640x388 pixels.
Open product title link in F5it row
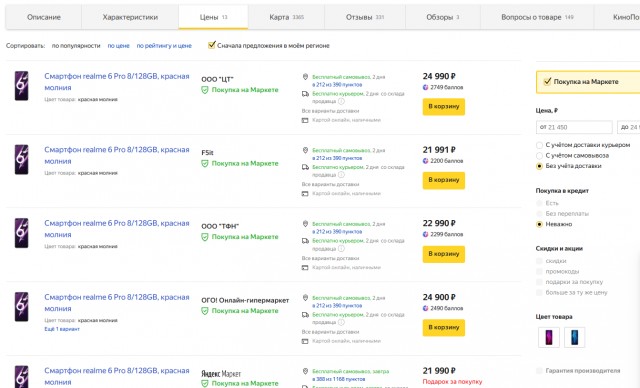[117, 155]
